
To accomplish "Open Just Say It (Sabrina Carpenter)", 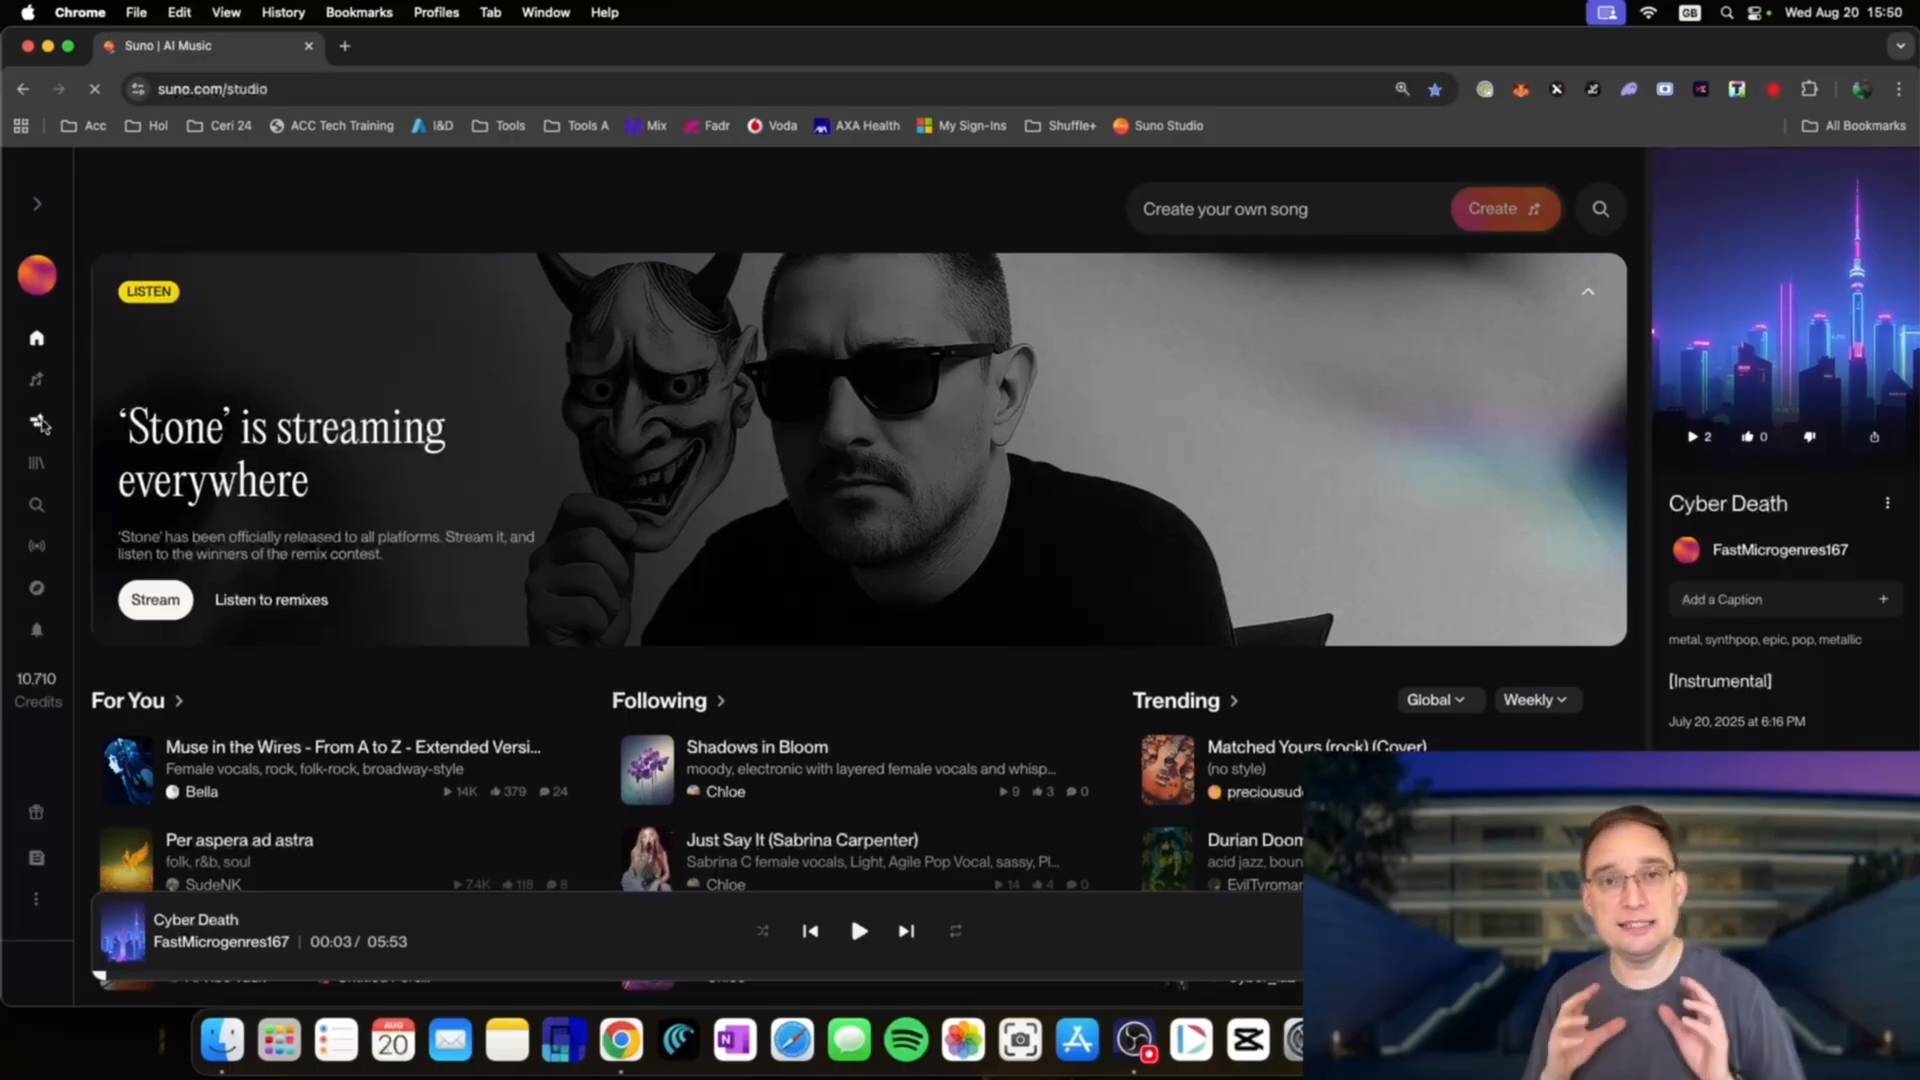I will pyautogui.click(x=802, y=840).
